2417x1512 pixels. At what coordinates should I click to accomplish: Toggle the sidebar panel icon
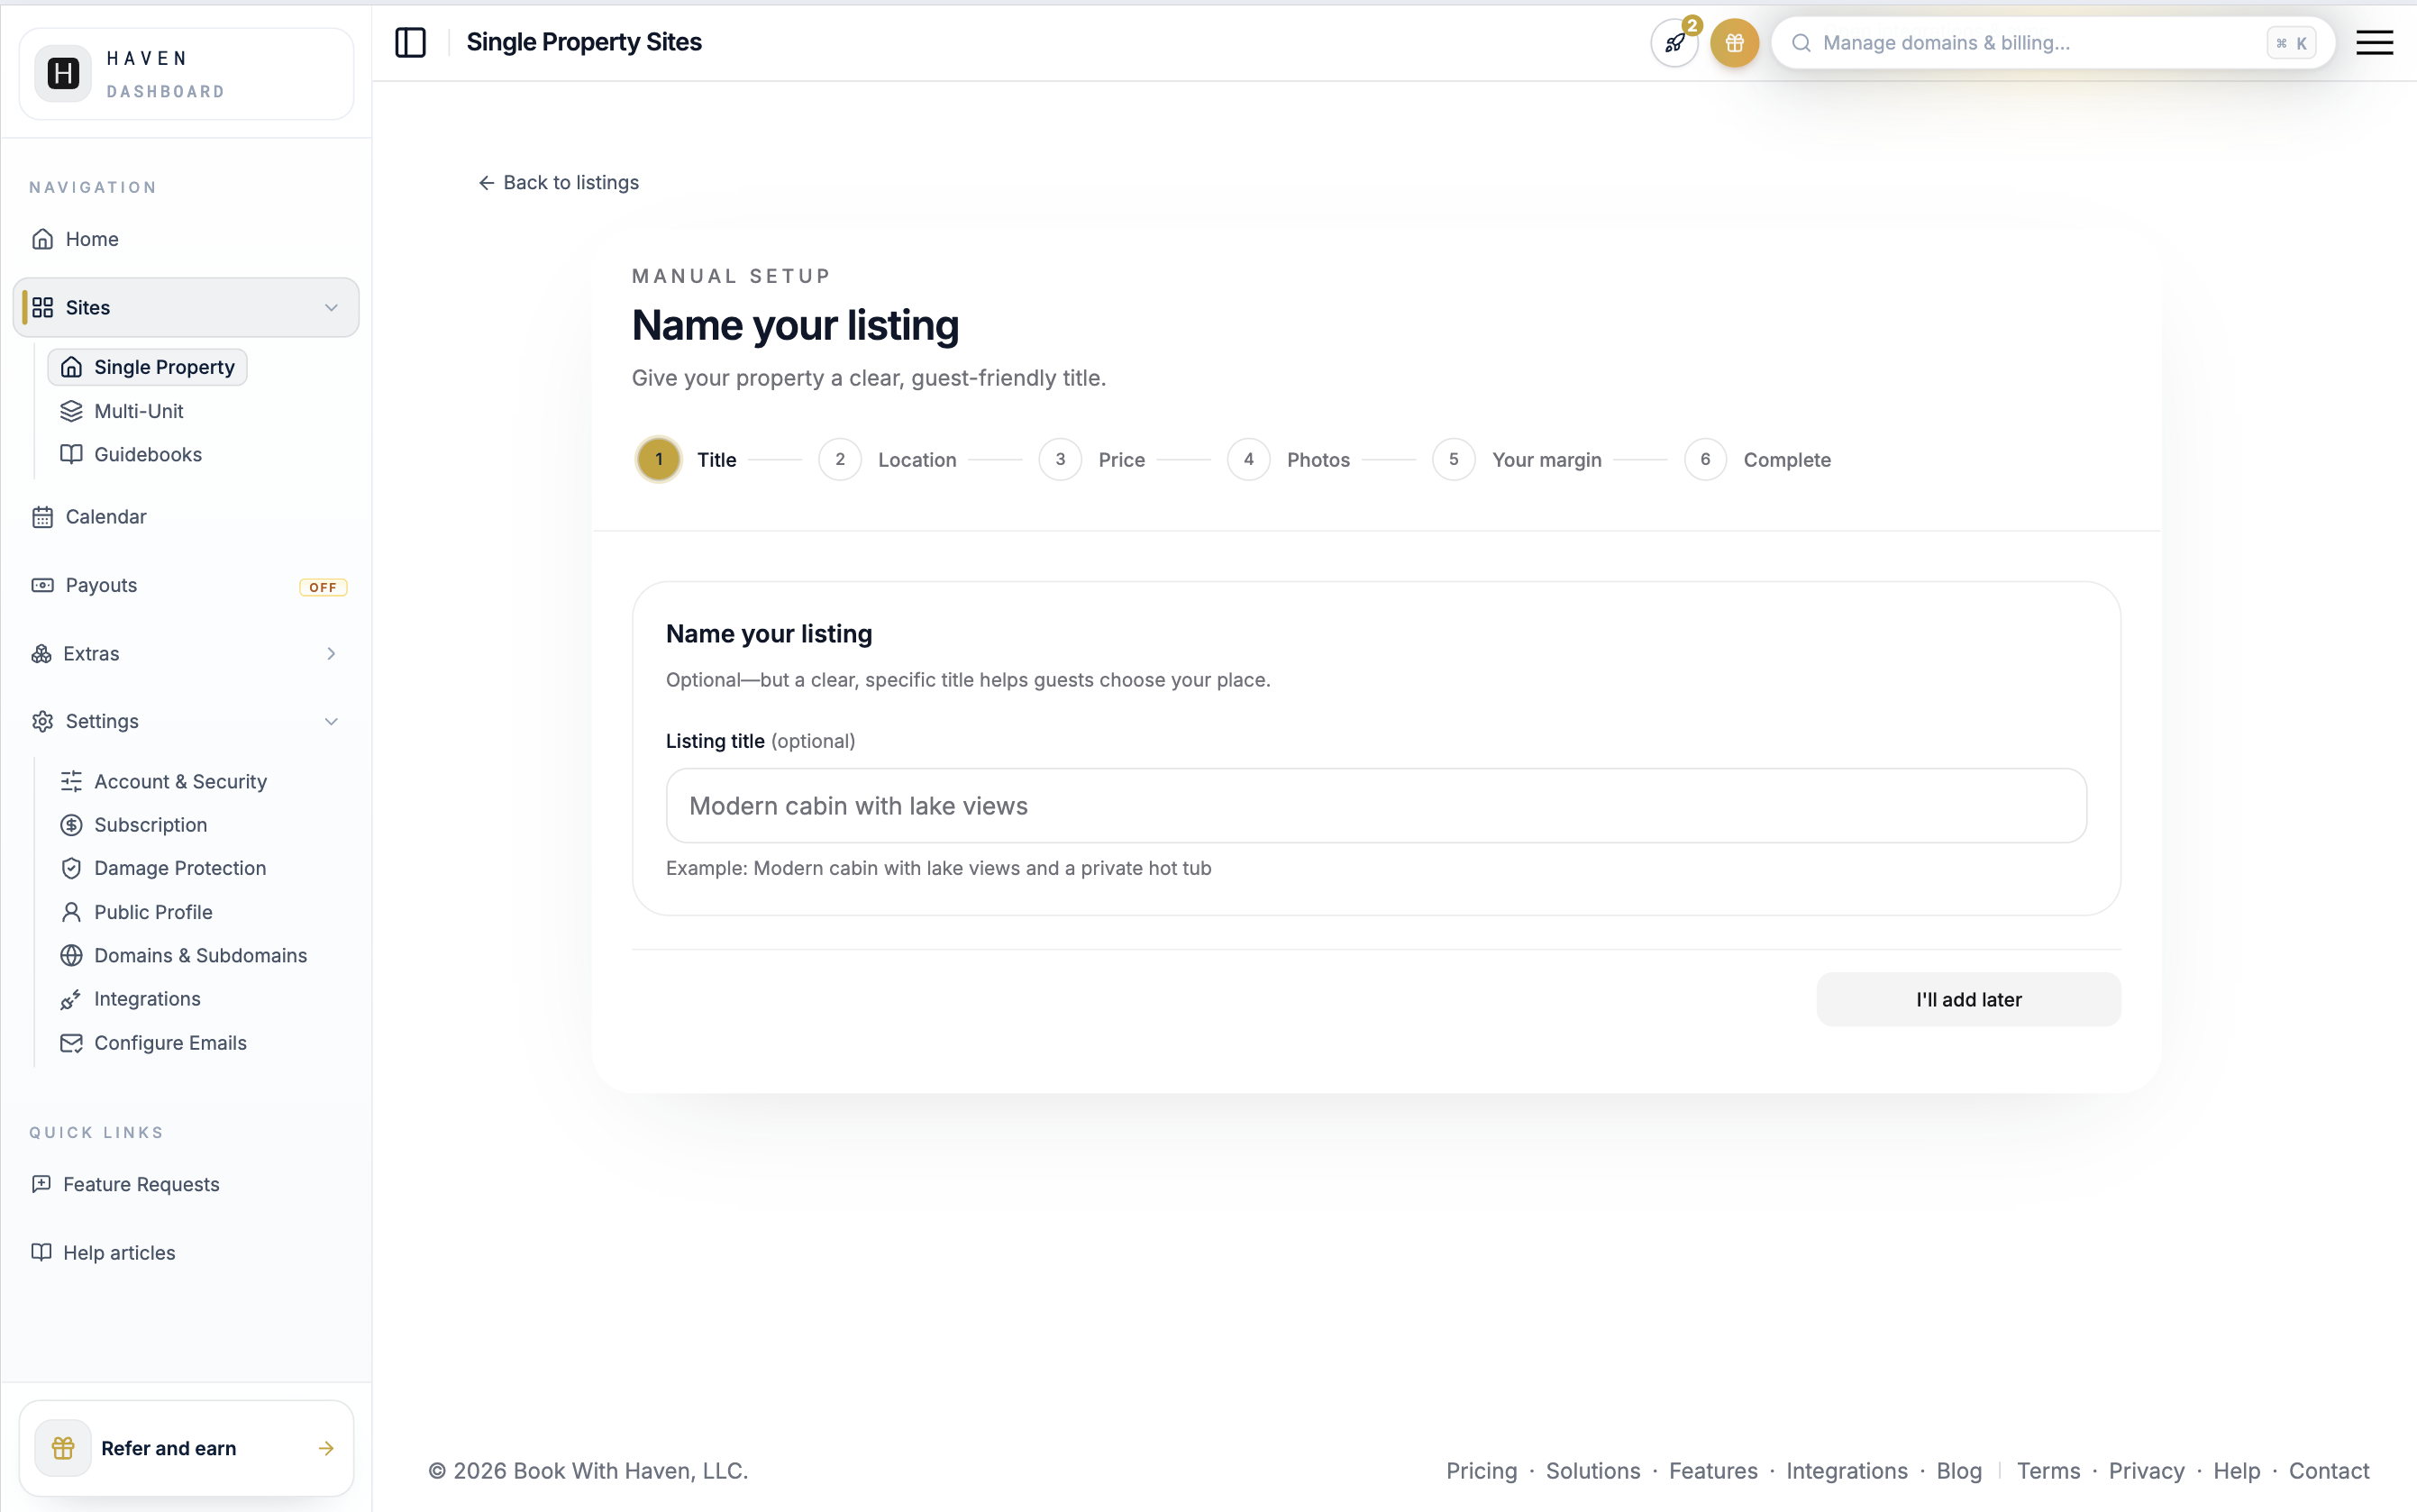[x=410, y=42]
